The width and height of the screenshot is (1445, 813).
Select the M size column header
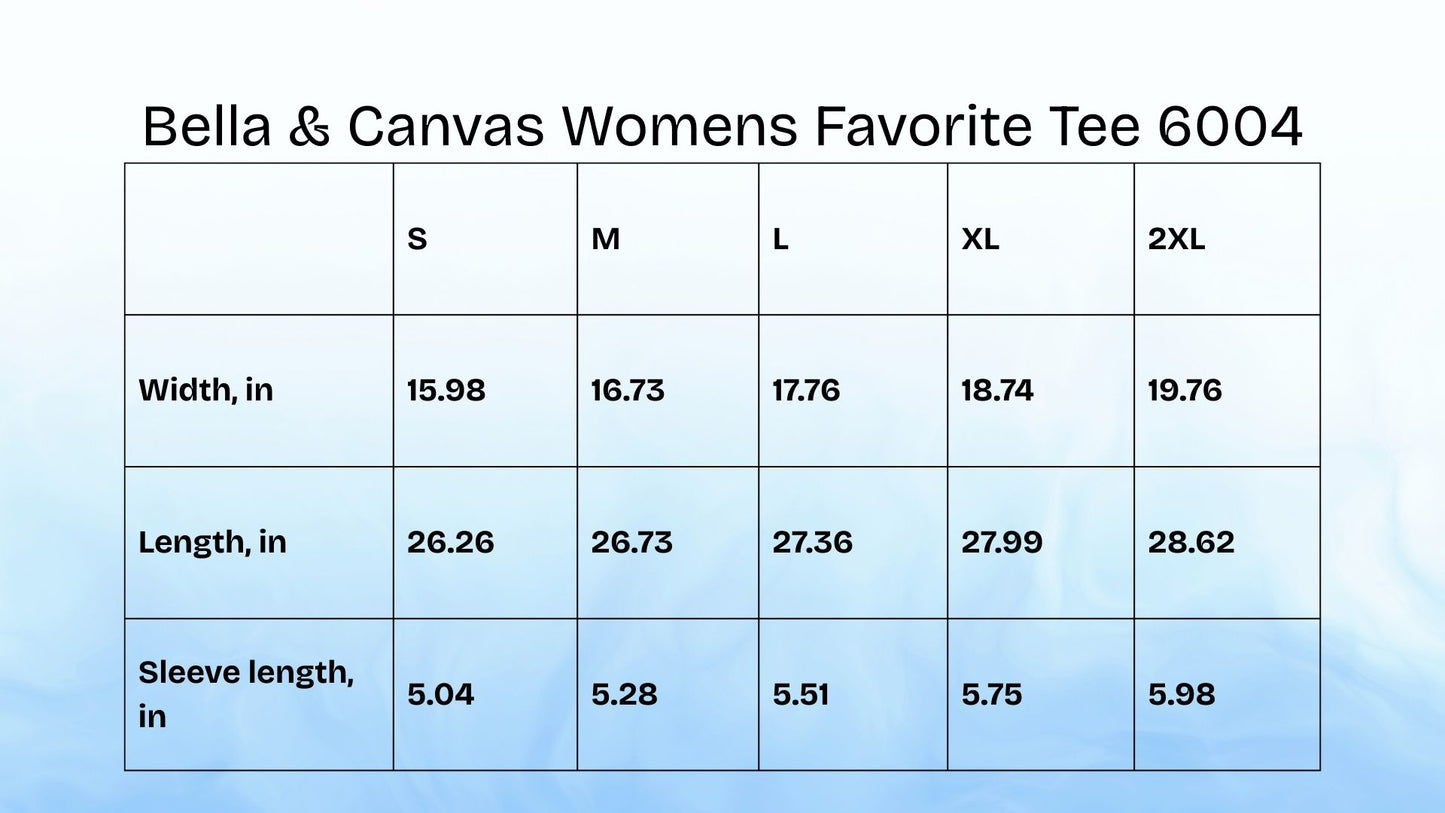tap(605, 240)
